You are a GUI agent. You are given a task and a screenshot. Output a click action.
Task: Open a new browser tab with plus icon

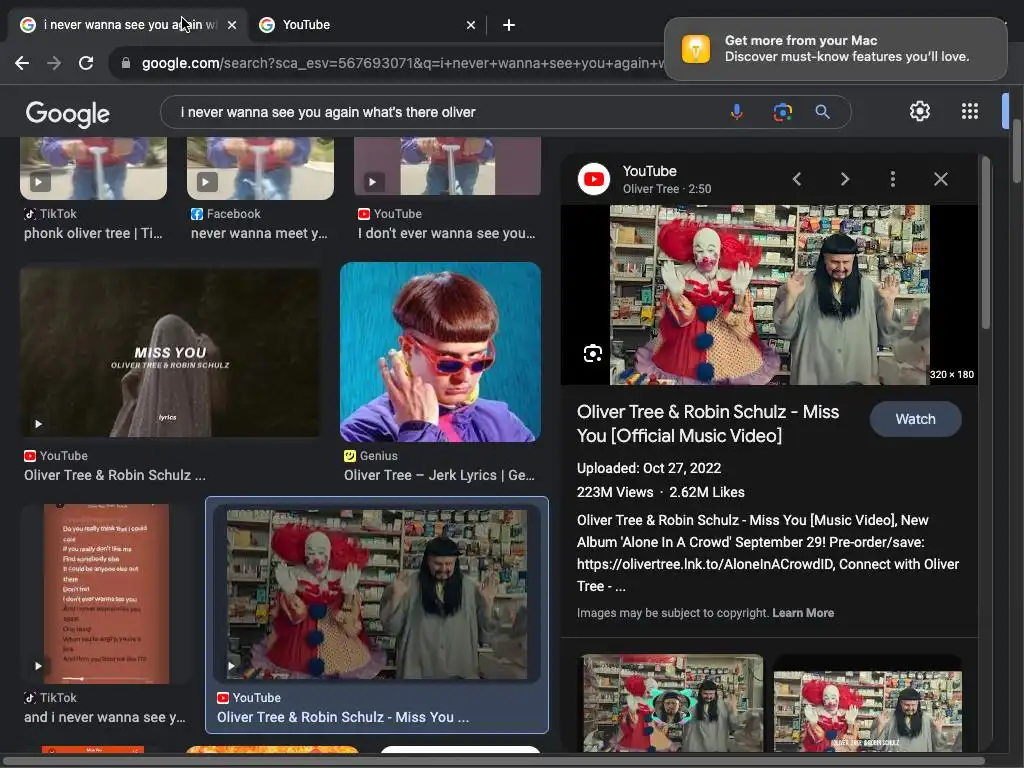(x=509, y=25)
